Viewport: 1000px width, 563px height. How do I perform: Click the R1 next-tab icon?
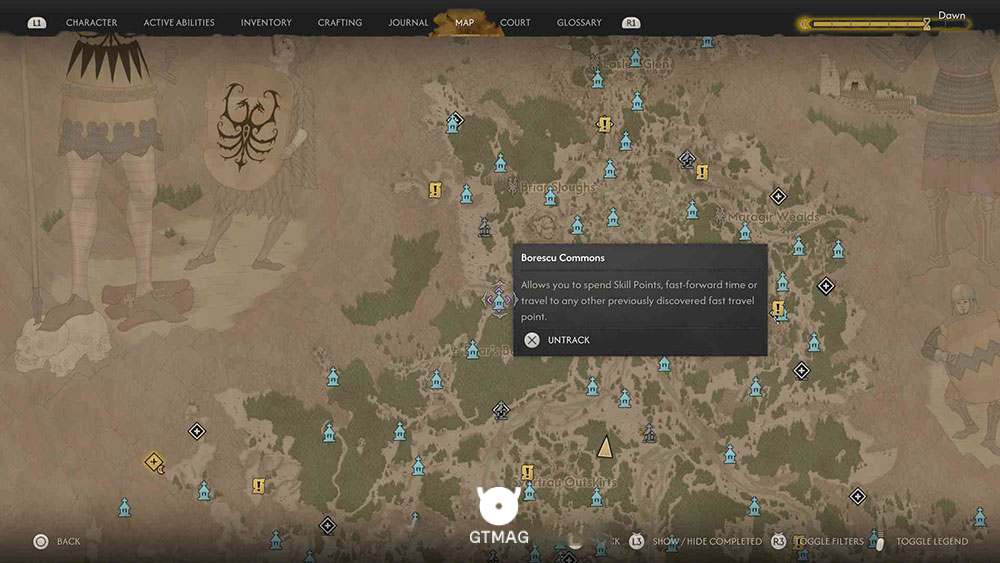pyautogui.click(x=631, y=23)
